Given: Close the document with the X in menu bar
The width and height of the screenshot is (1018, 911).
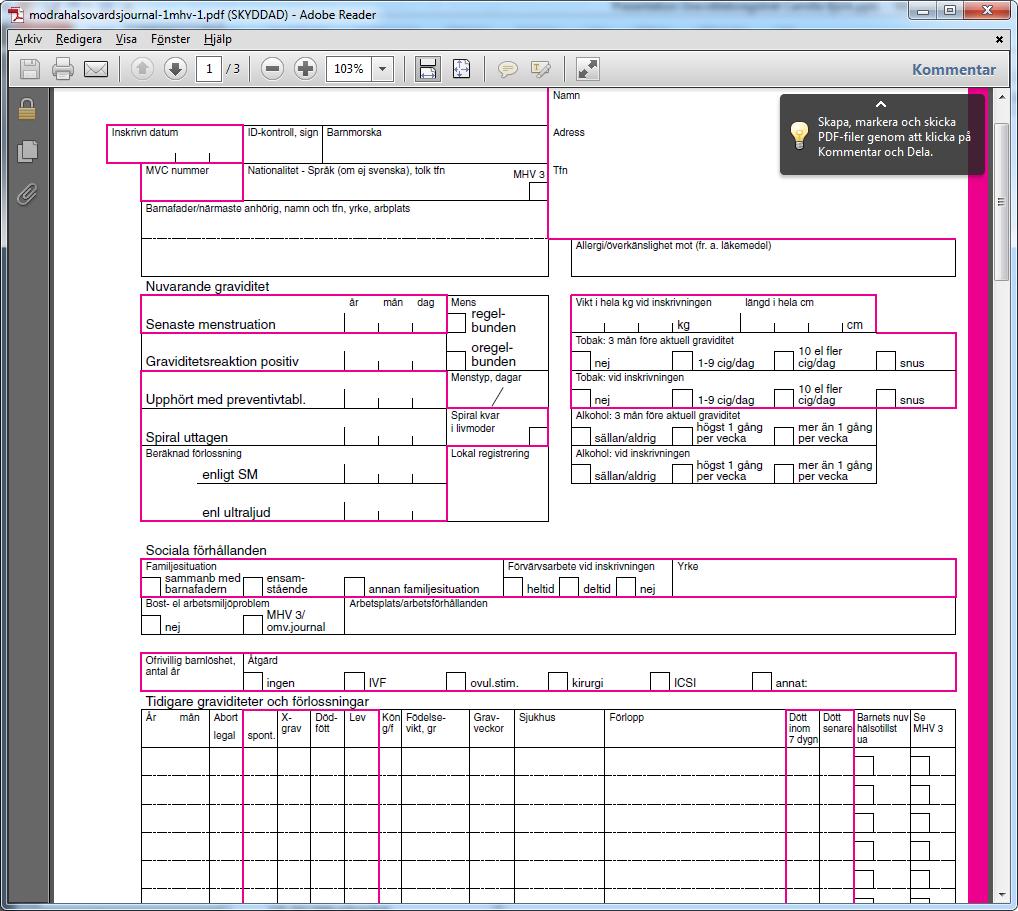Looking at the screenshot, I should pos(999,40).
